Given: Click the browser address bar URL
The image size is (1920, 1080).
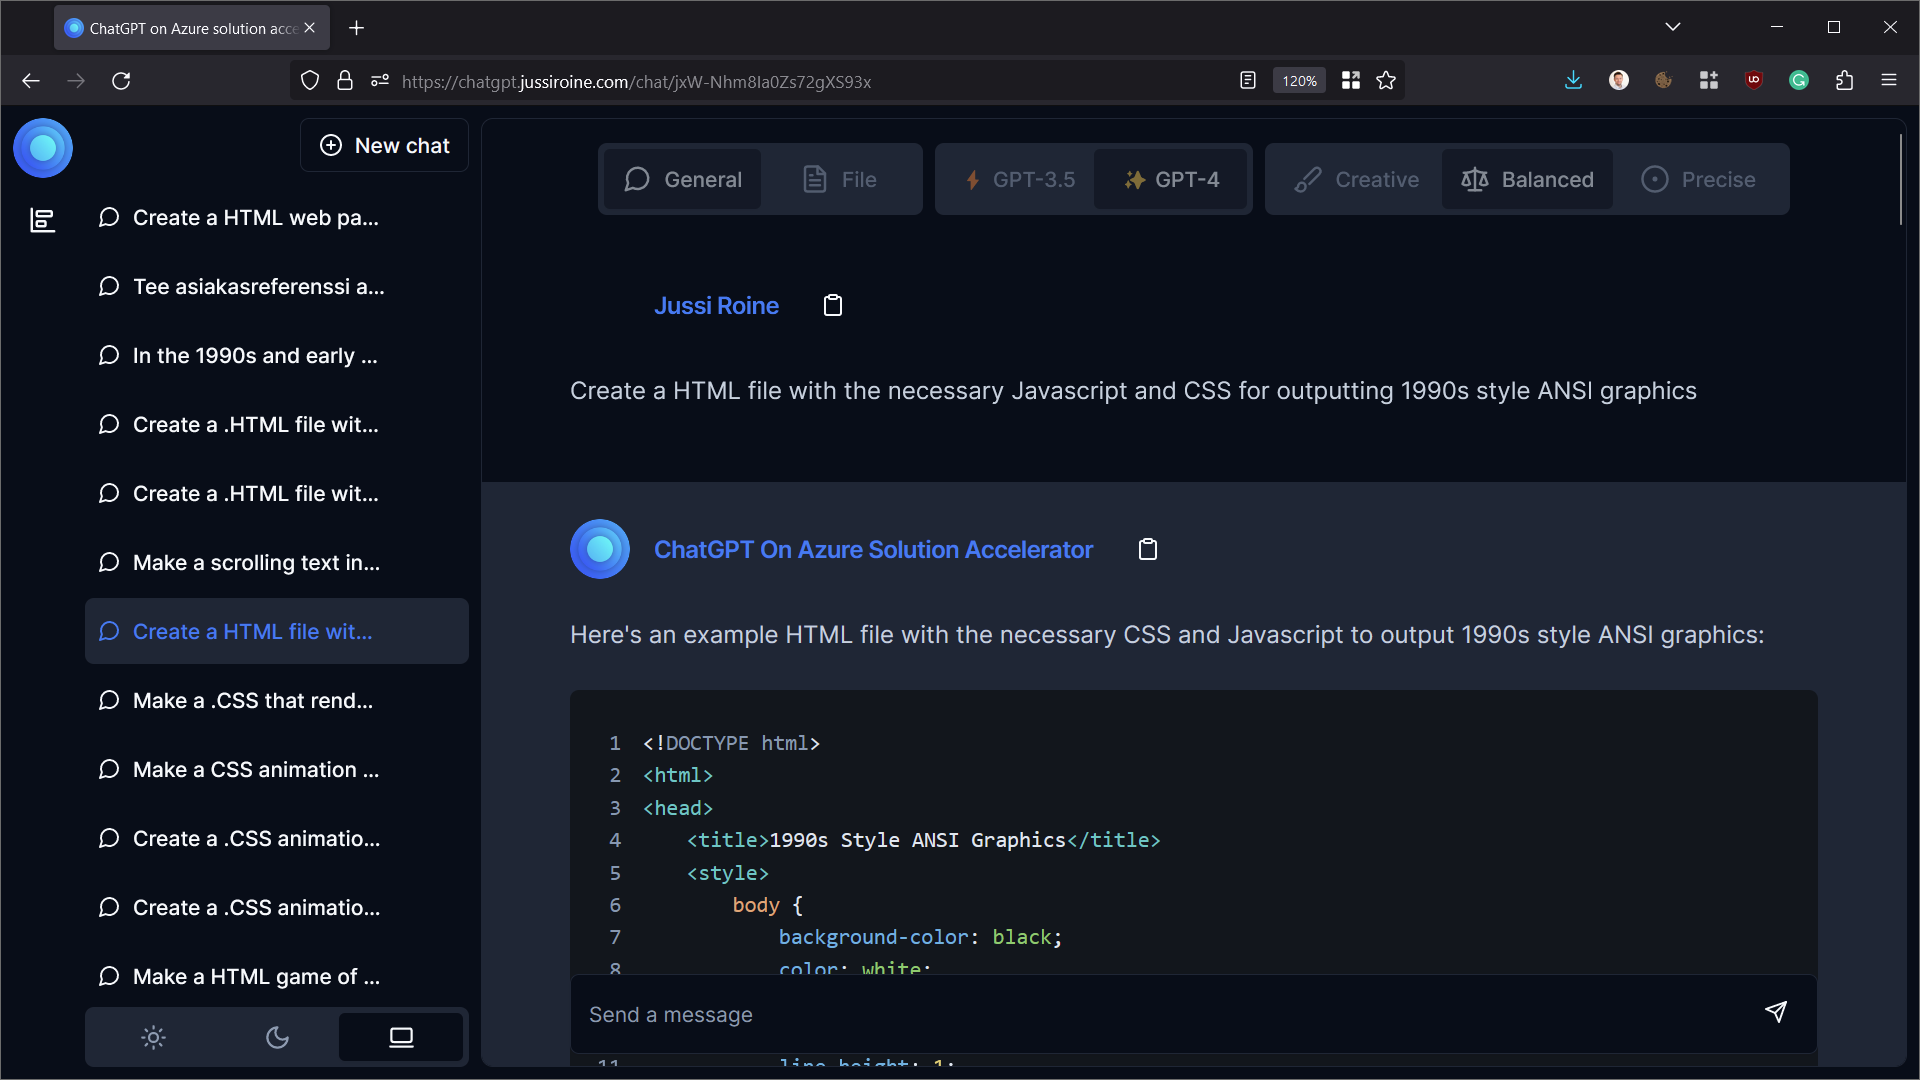Looking at the screenshot, I should 636,82.
